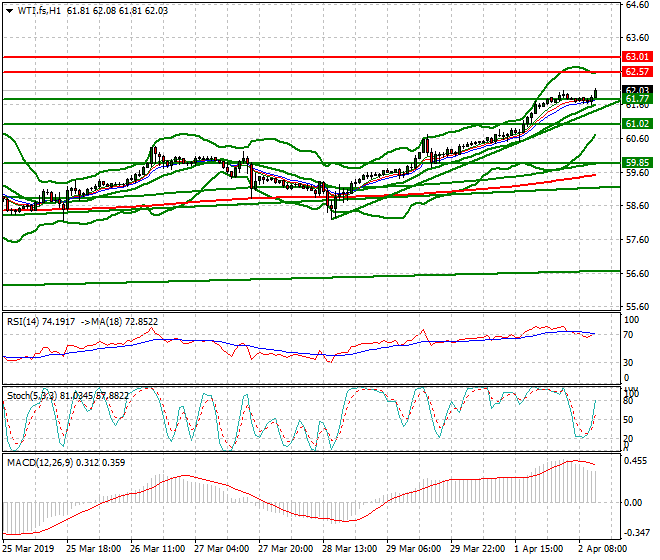Click the 29 Mar 06:00 time label

413,549
